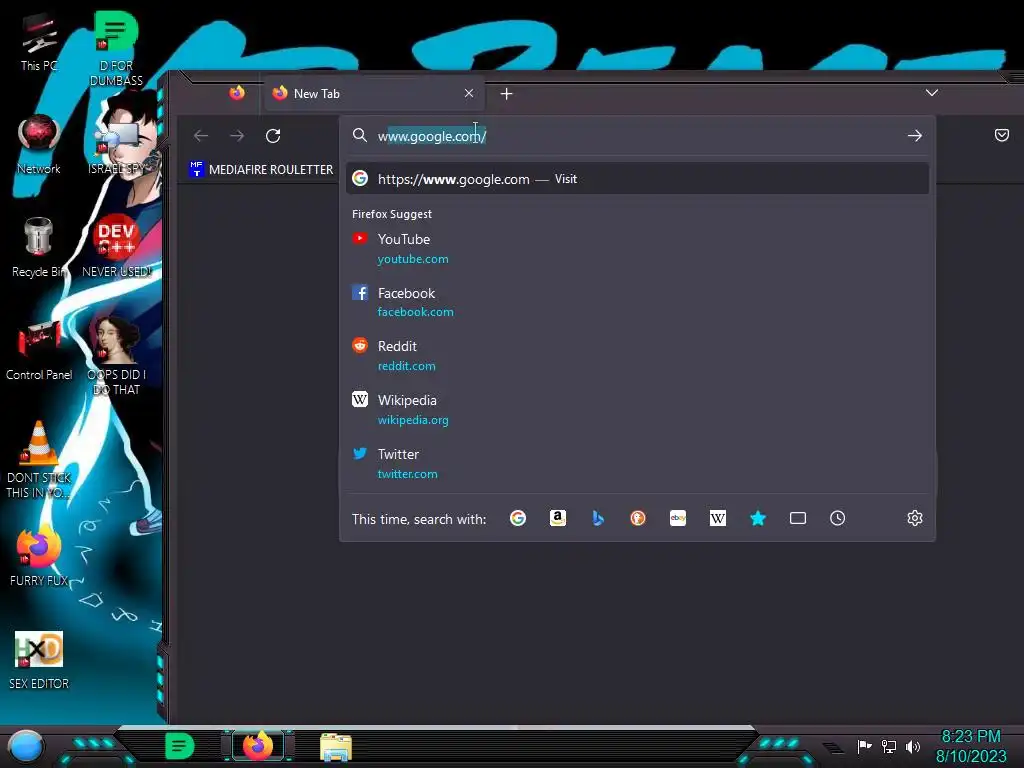Select NEVER USED Dev C++ icon
1024x768 pixels.
116,246
